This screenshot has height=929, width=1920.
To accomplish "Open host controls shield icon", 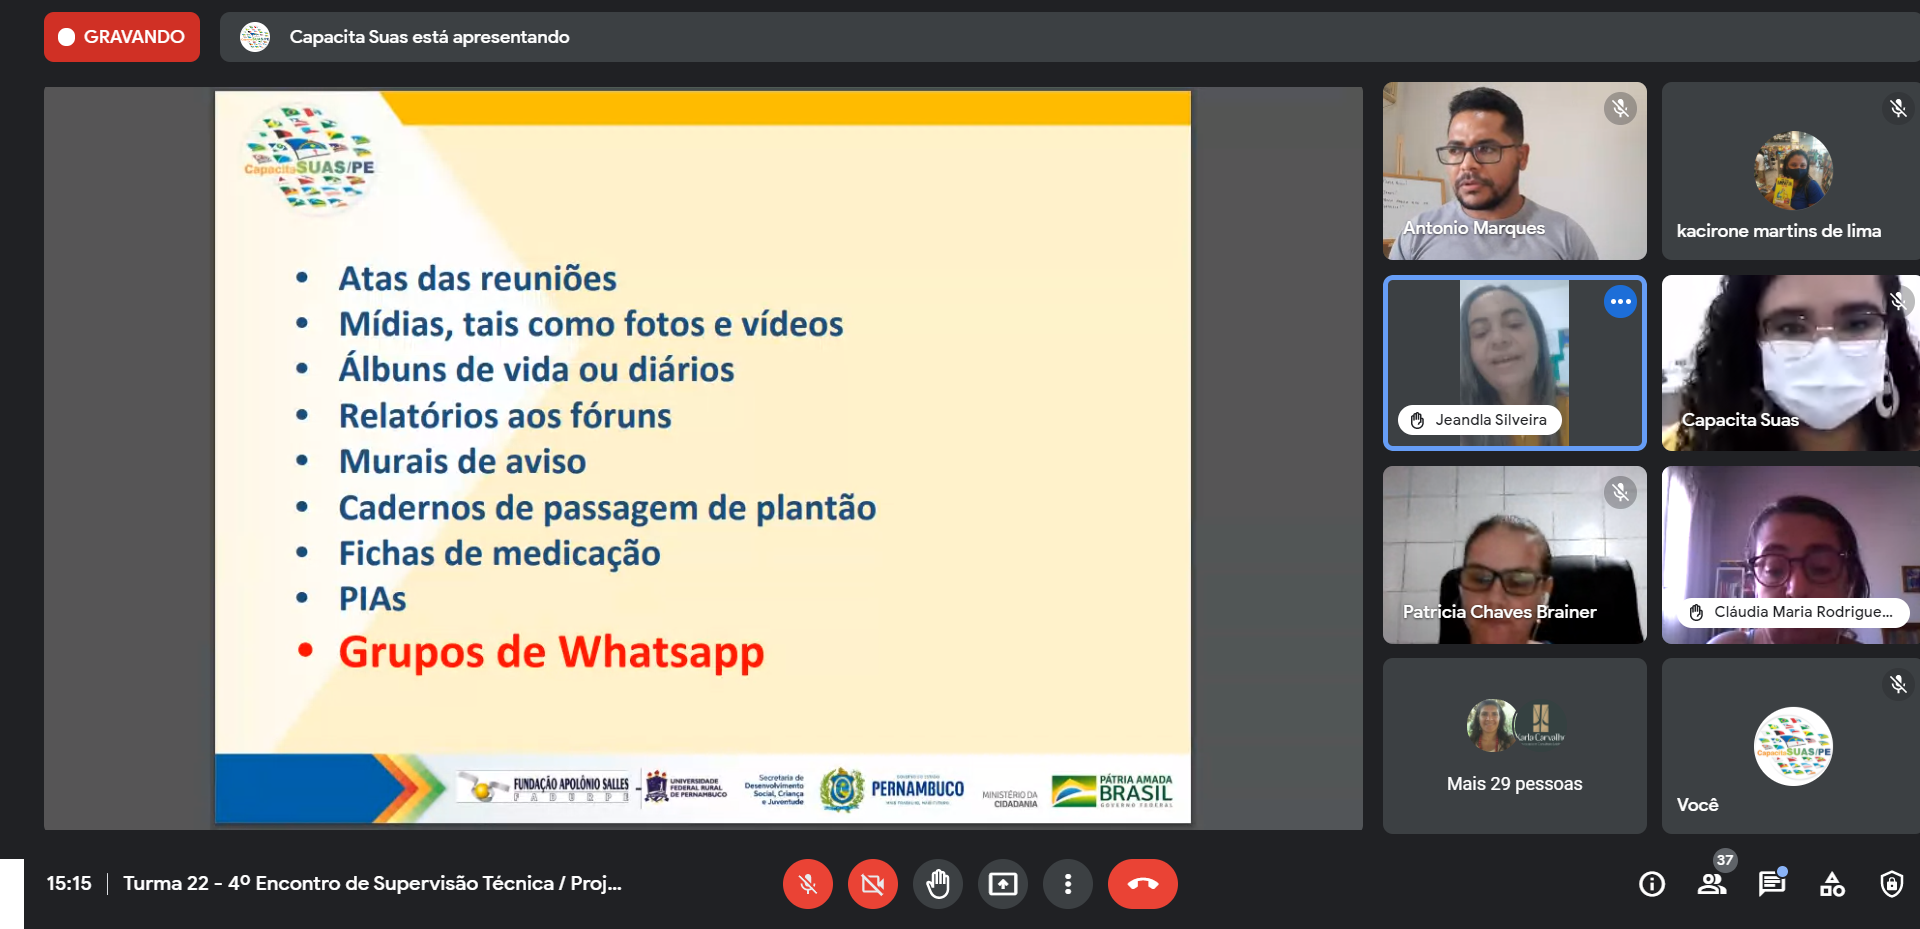I will 1891,884.
